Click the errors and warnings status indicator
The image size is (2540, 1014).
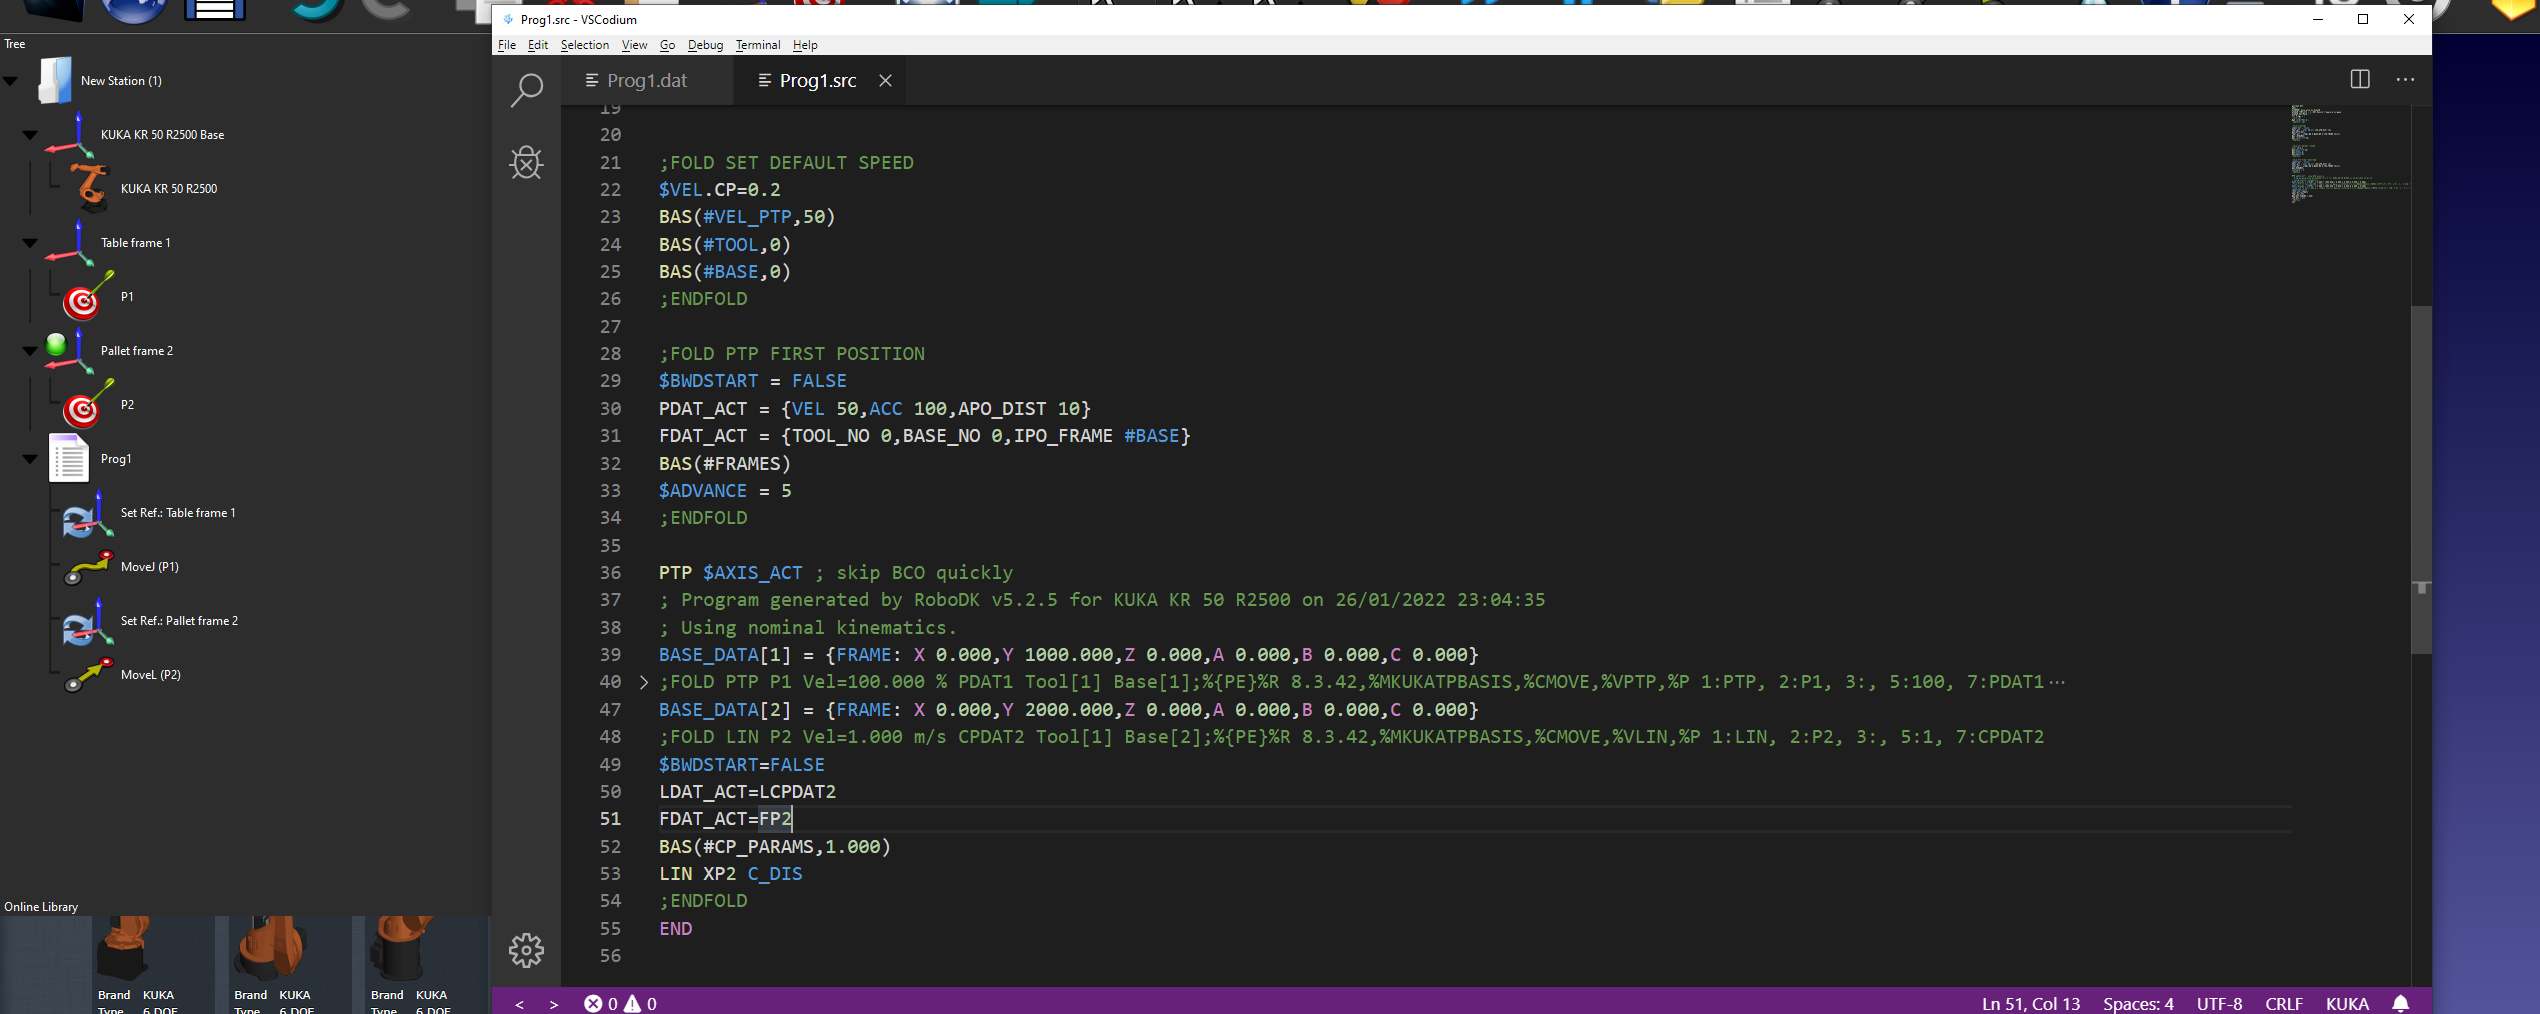click(x=620, y=1003)
